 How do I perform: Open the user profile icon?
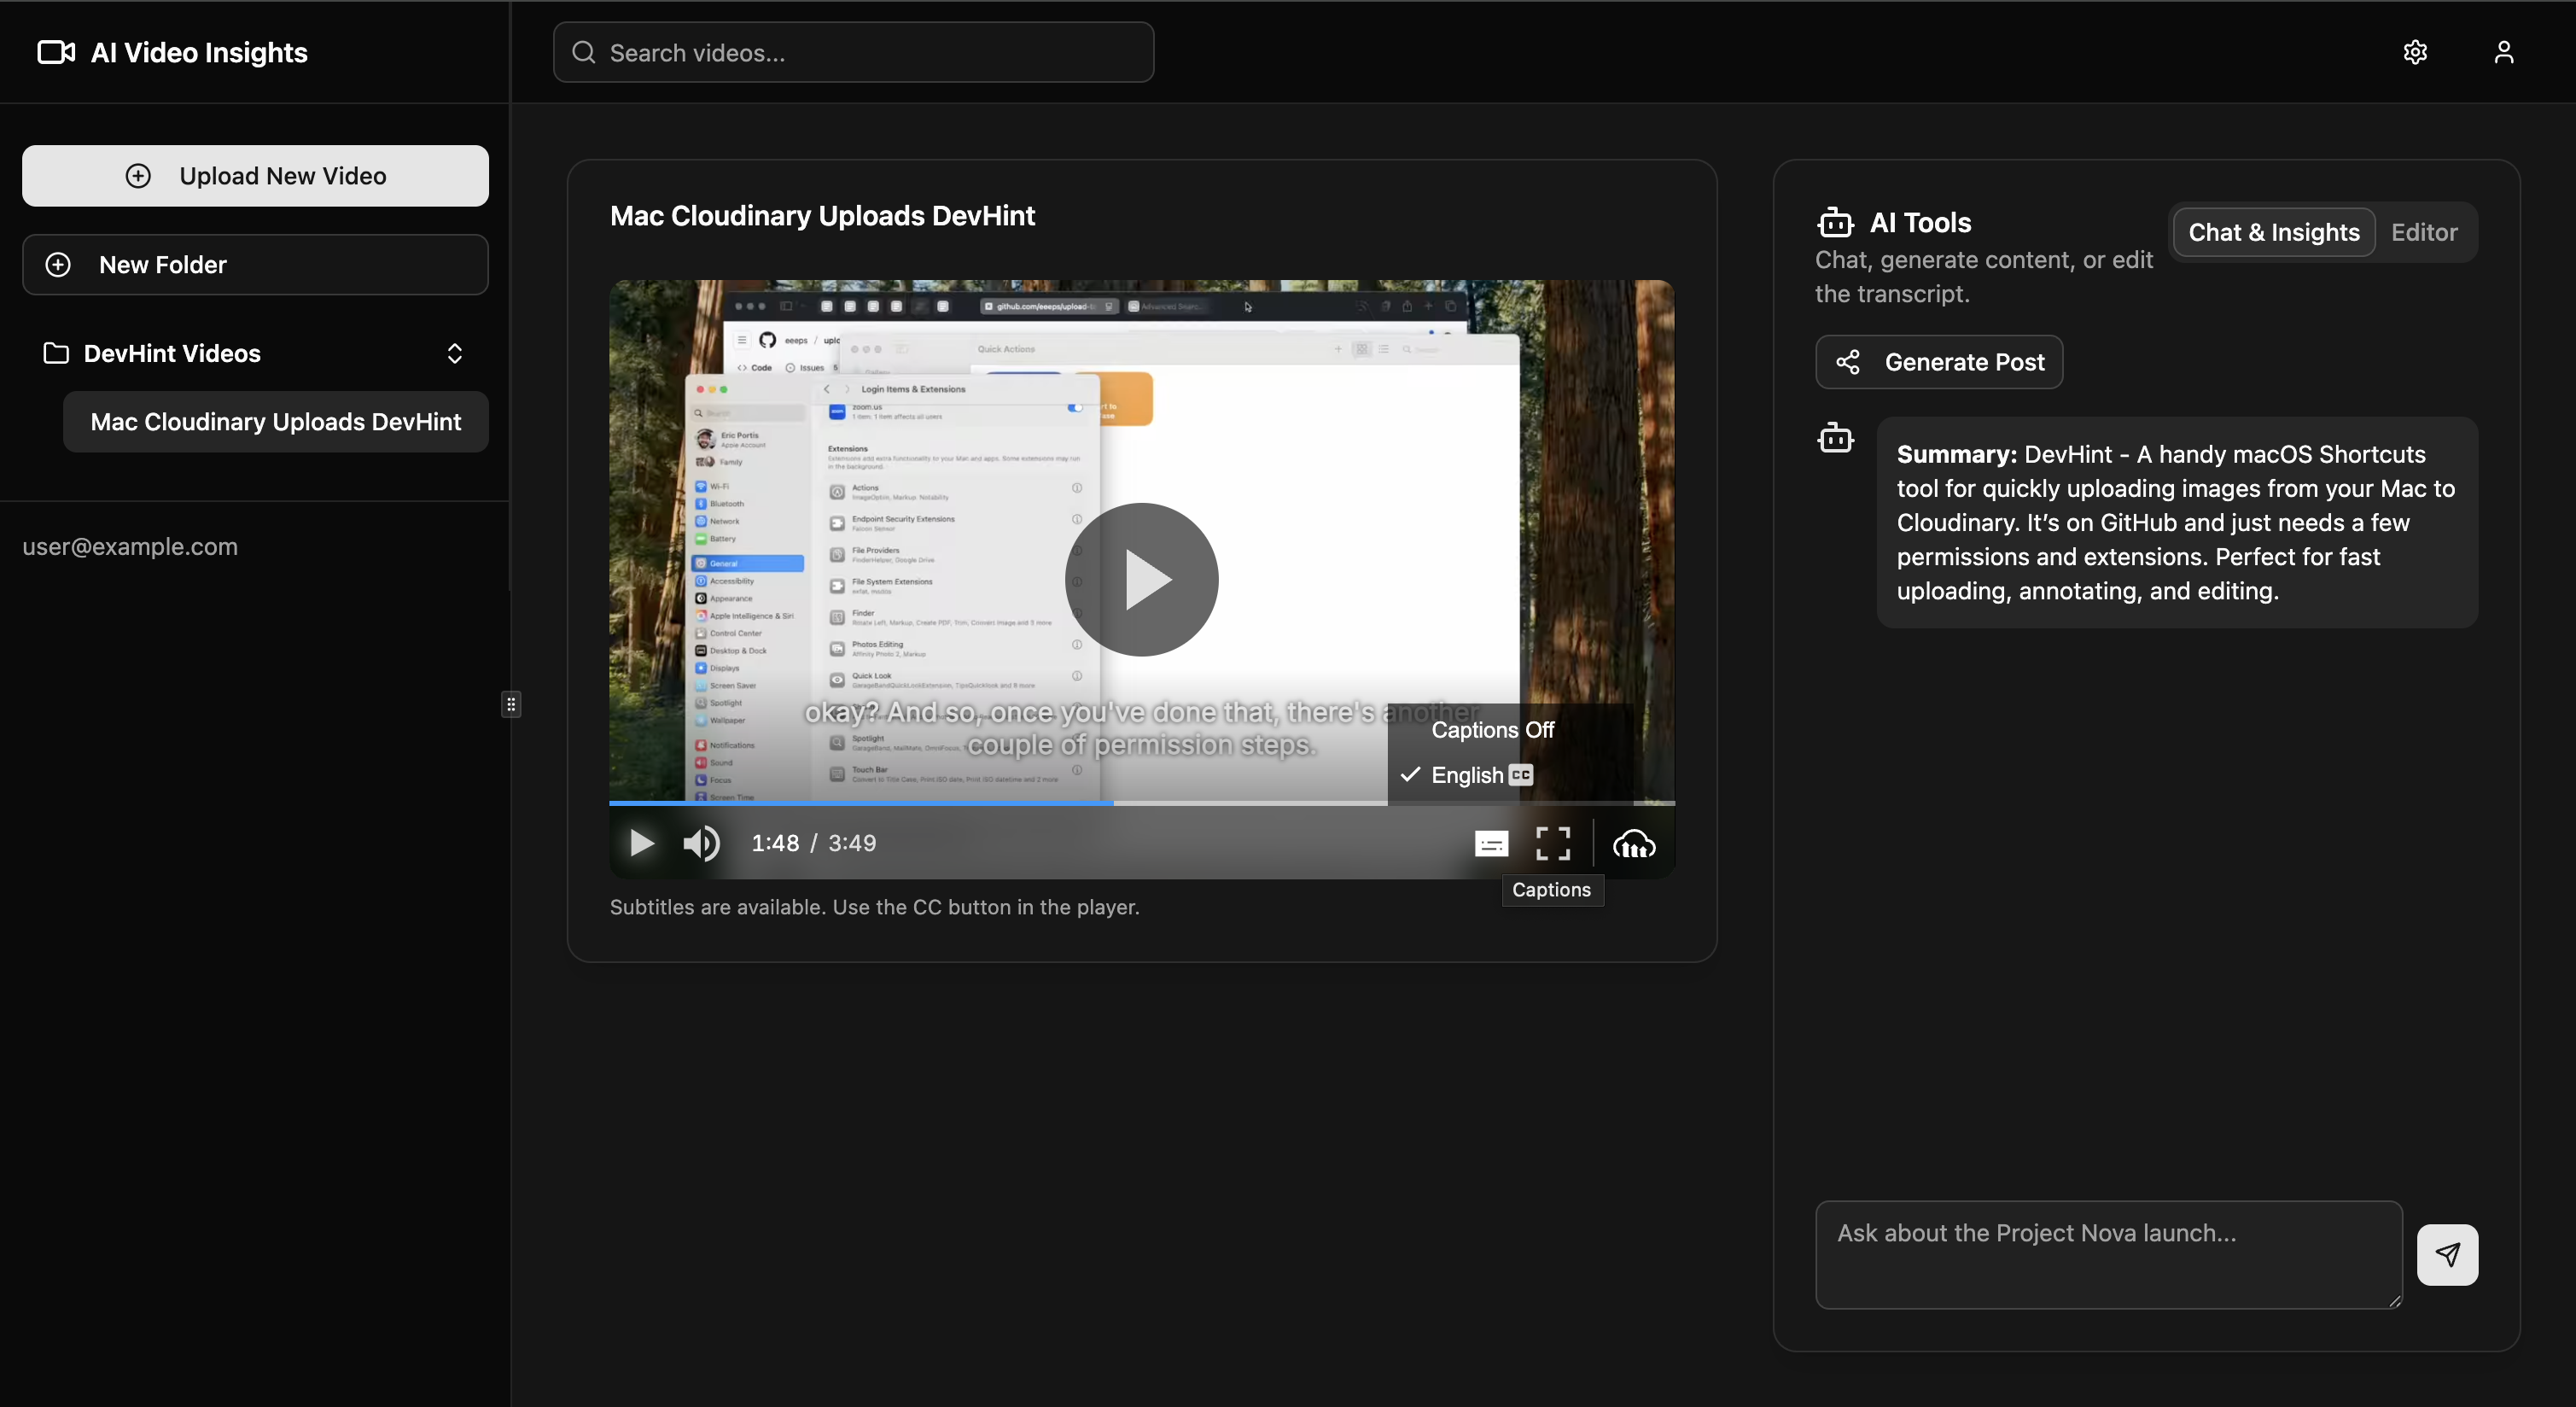coord(2504,52)
